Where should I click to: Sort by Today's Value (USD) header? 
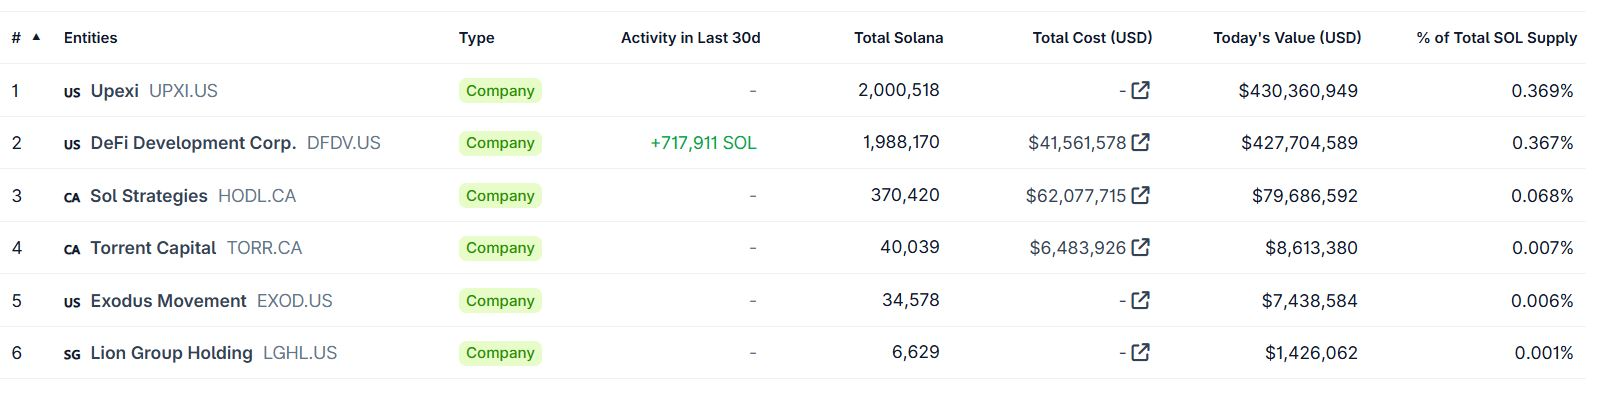[x=1286, y=38]
